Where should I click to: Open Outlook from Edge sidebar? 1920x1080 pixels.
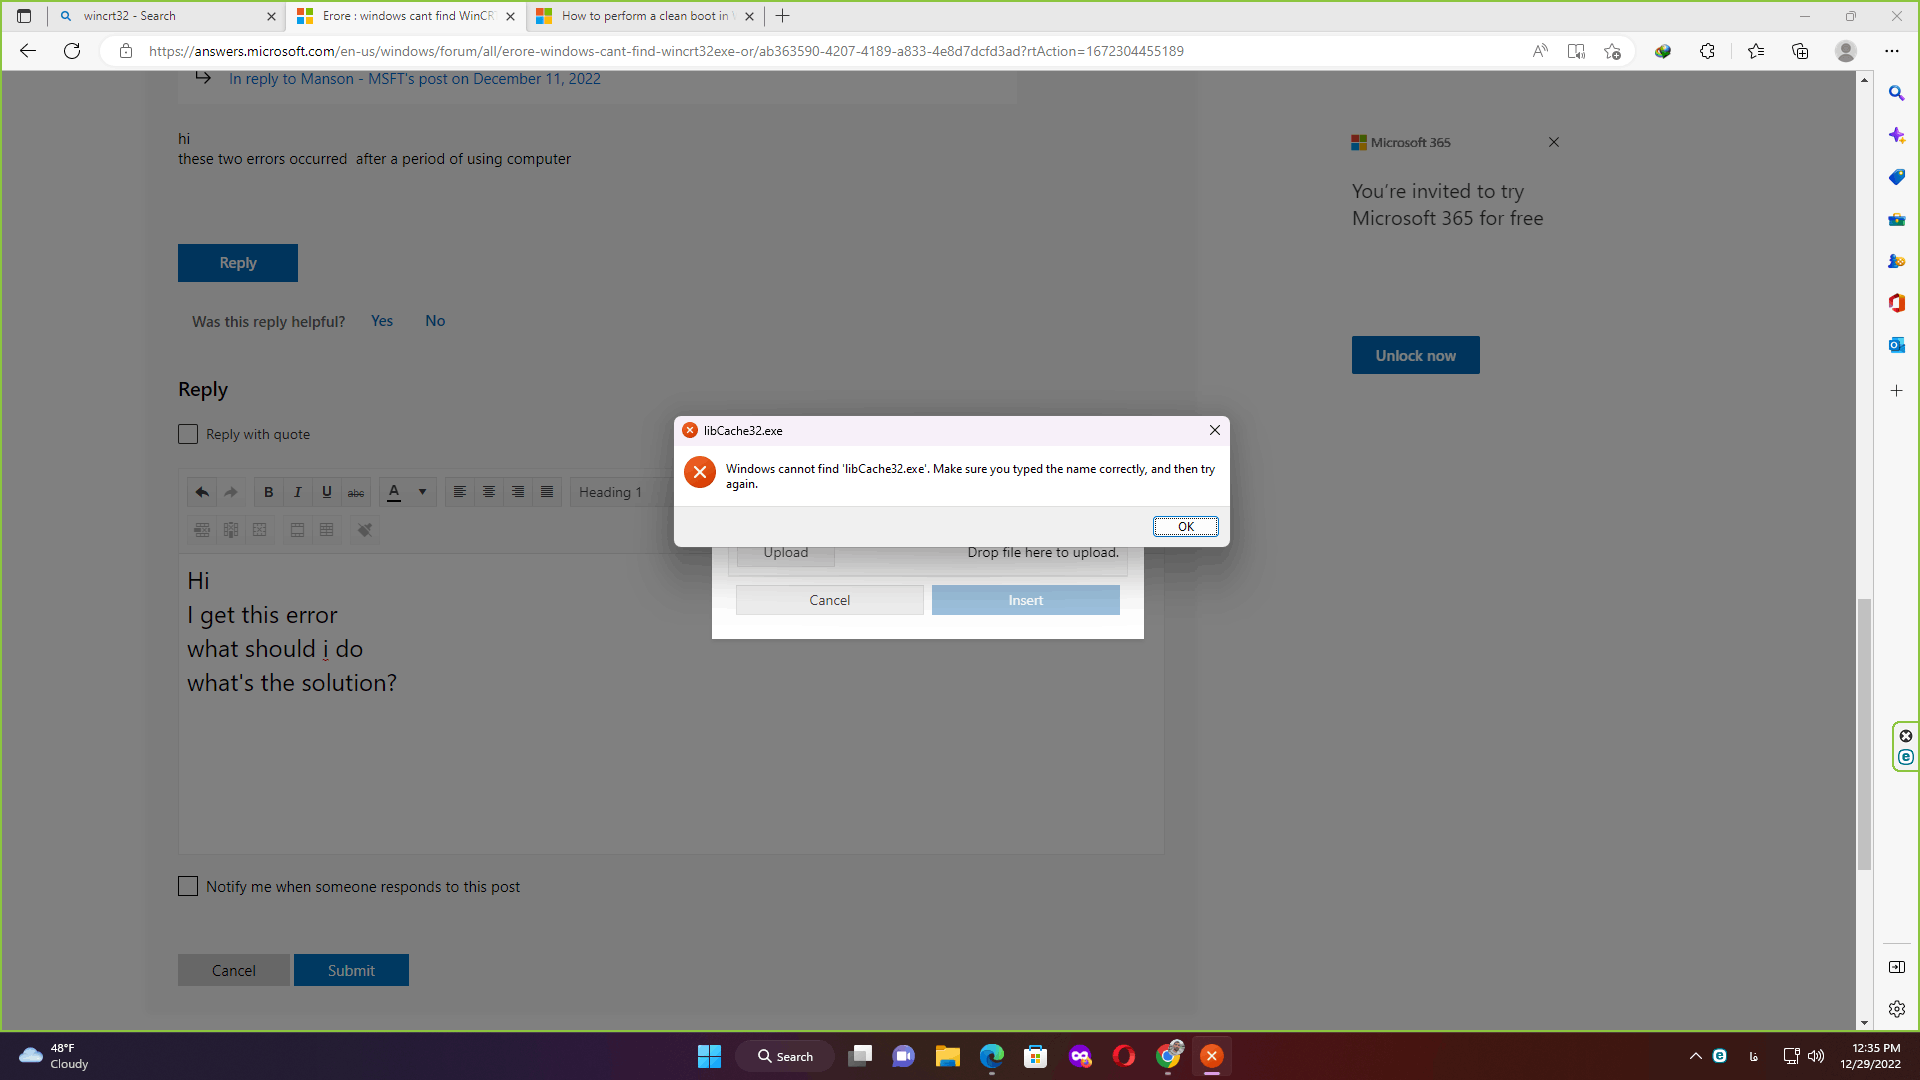pos(1896,345)
